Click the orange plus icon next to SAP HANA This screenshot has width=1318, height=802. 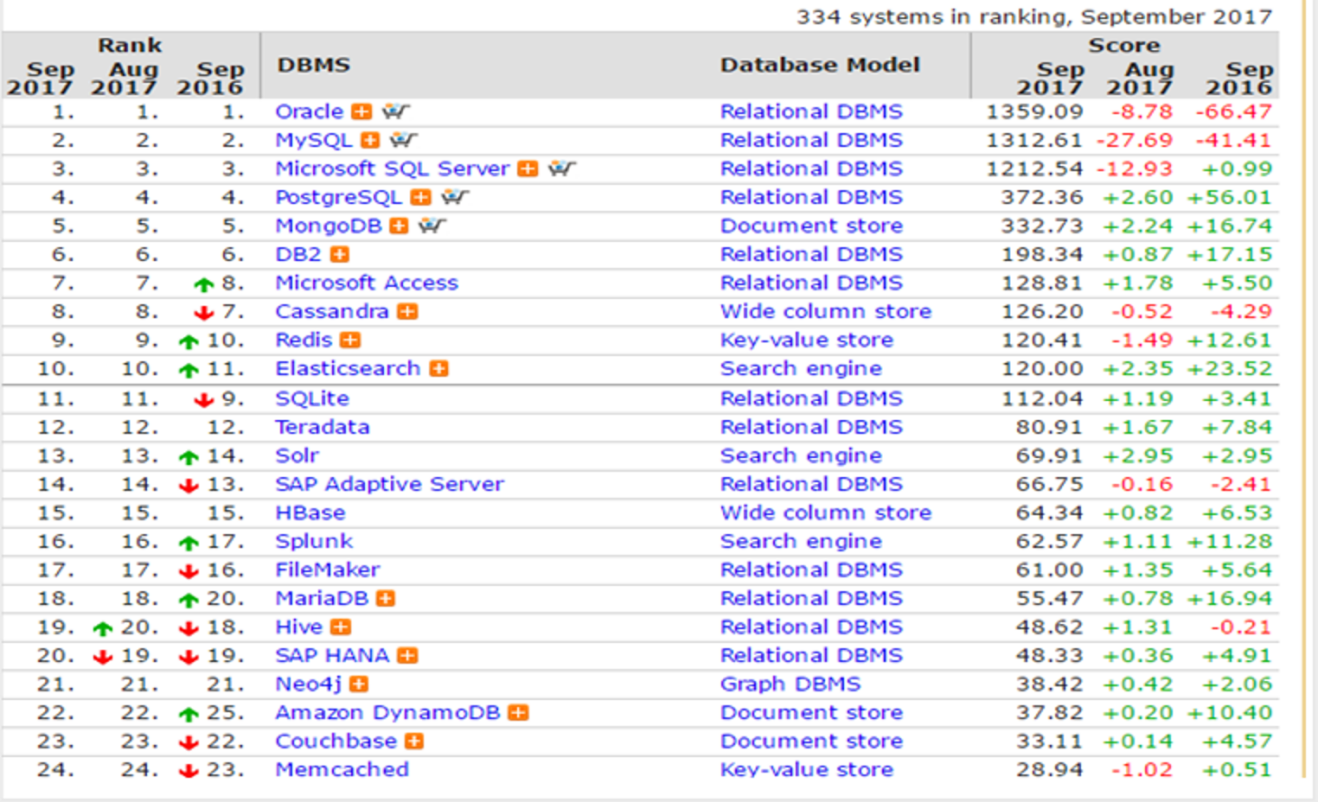408,656
